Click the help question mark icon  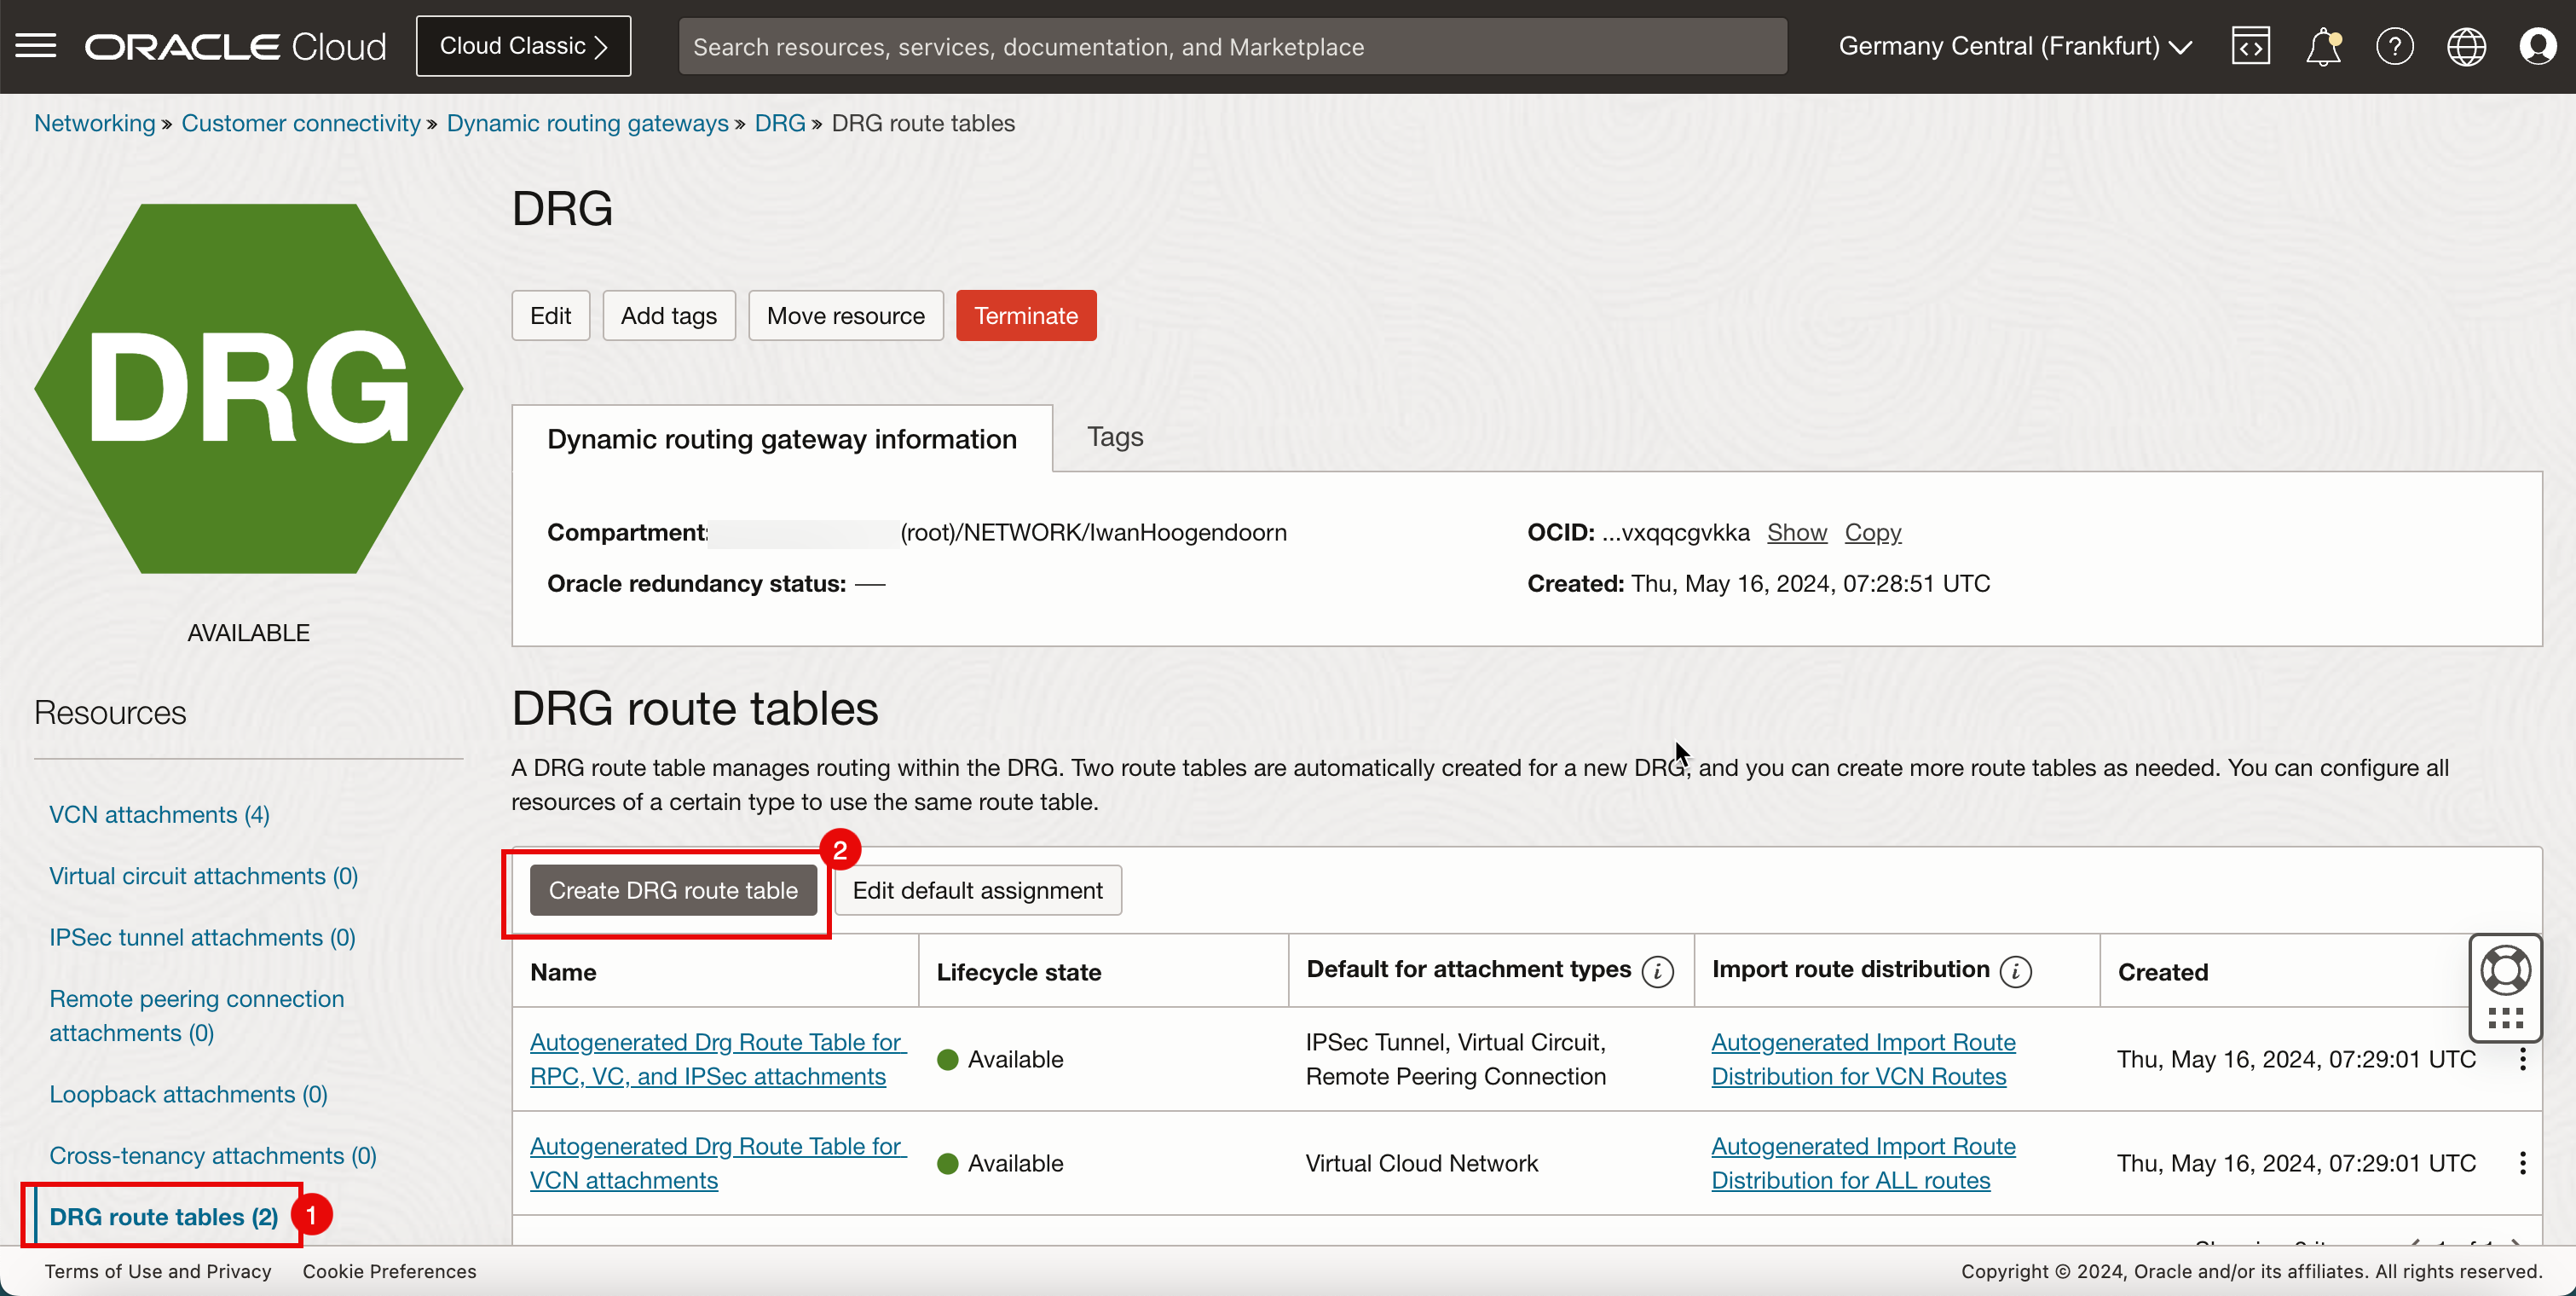tap(2394, 44)
